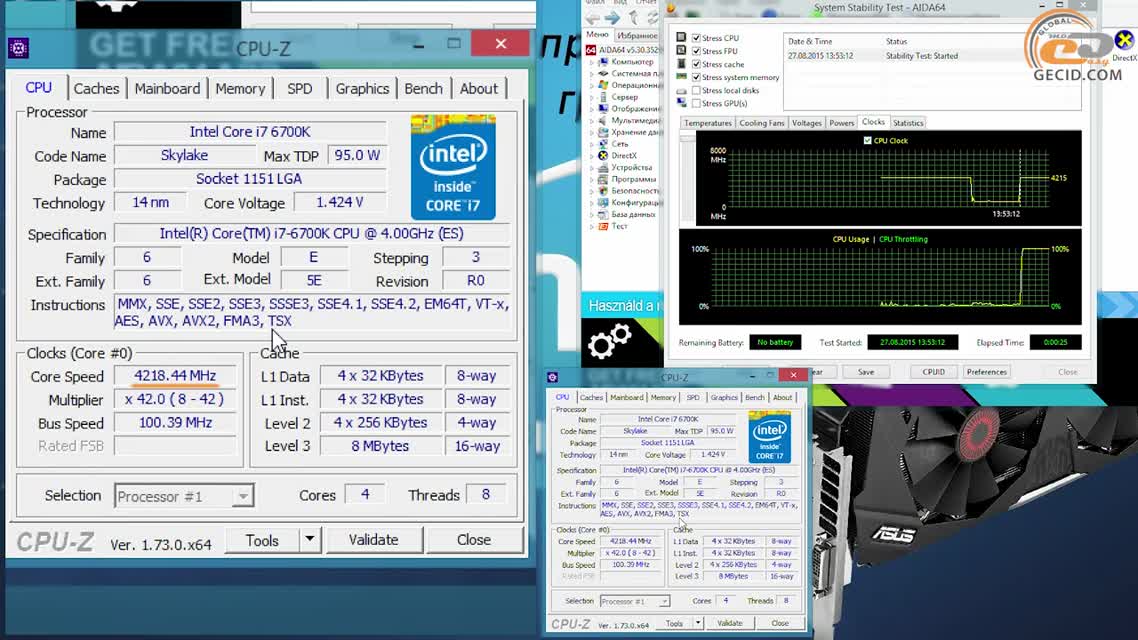Screen dimensions: 1138x640
Task: Switch to Cooling Fans tab in AIDA64
Action: click(761, 123)
